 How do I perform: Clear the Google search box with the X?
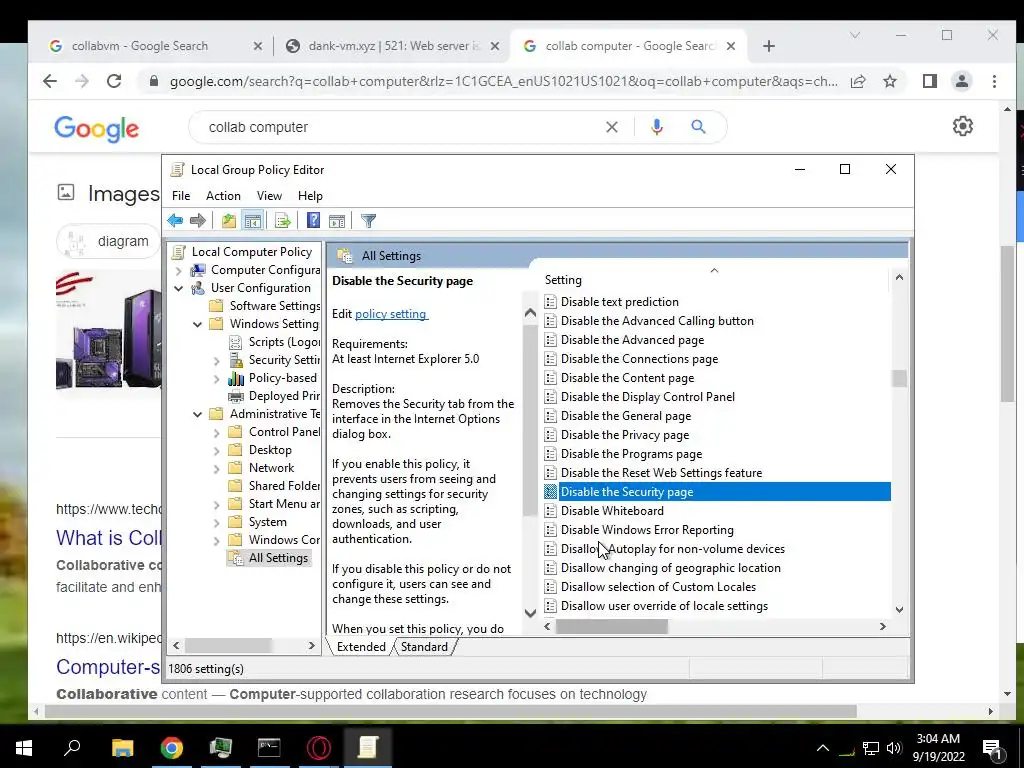(612, 127)
